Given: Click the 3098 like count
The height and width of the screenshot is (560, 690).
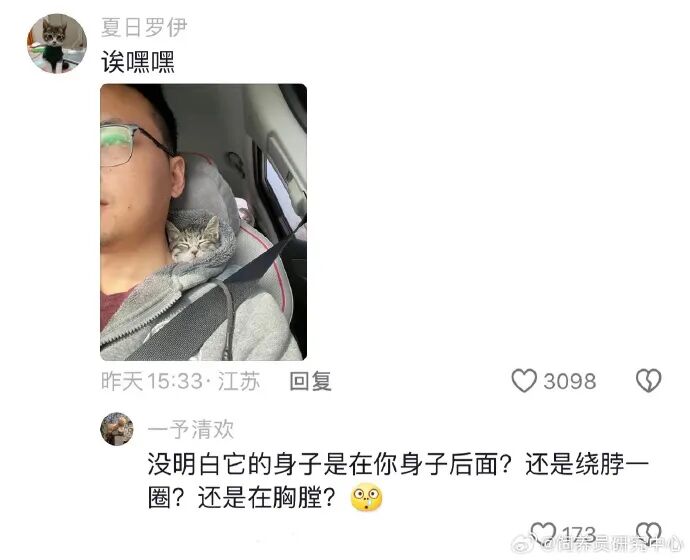Looking at the screenshot, I should [x=569, y=381].
